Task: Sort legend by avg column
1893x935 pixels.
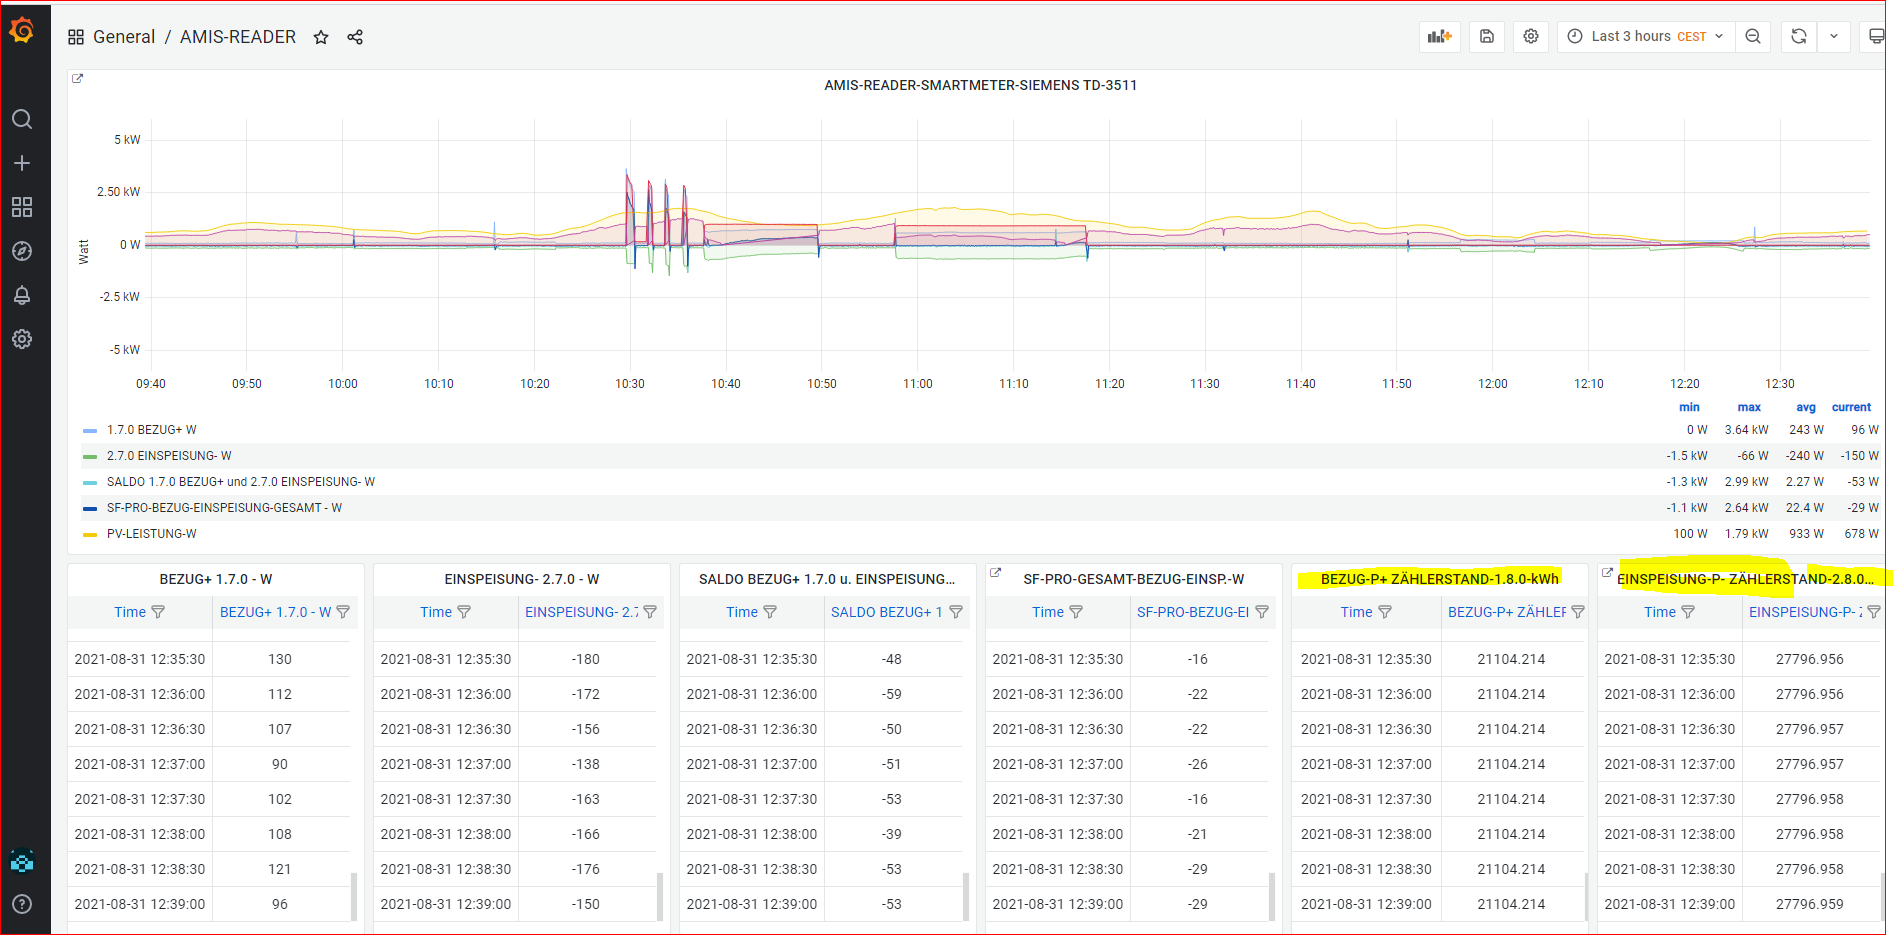Action: [1806, 407]
